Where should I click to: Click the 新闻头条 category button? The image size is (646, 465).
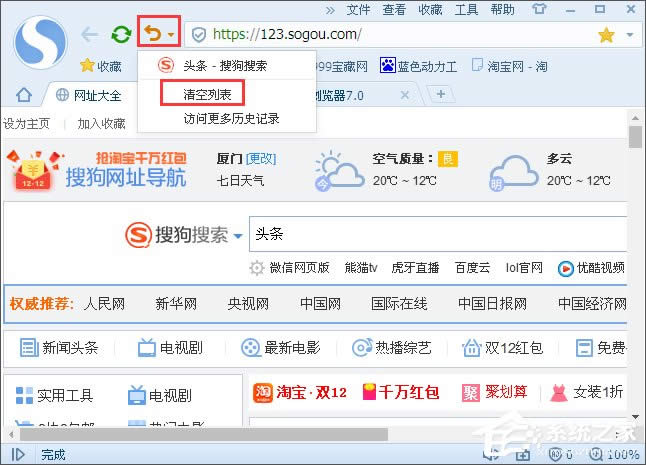[x=60, y=348]
